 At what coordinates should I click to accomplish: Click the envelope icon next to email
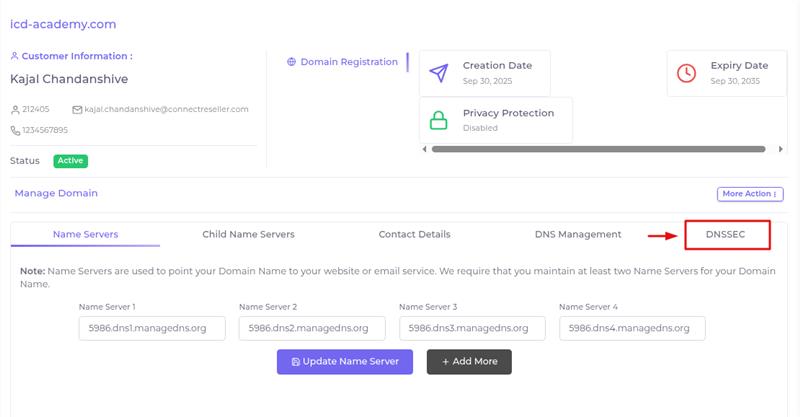(x=77, y=109)
